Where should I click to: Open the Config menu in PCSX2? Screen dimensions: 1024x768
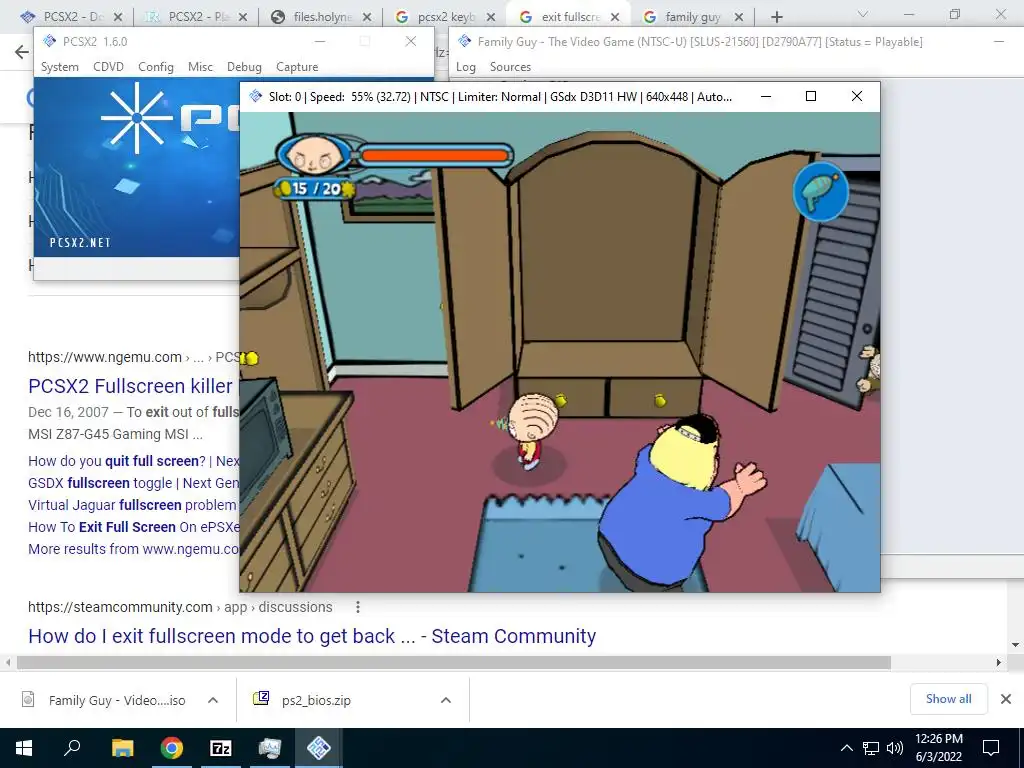click(x=155, y=67)
